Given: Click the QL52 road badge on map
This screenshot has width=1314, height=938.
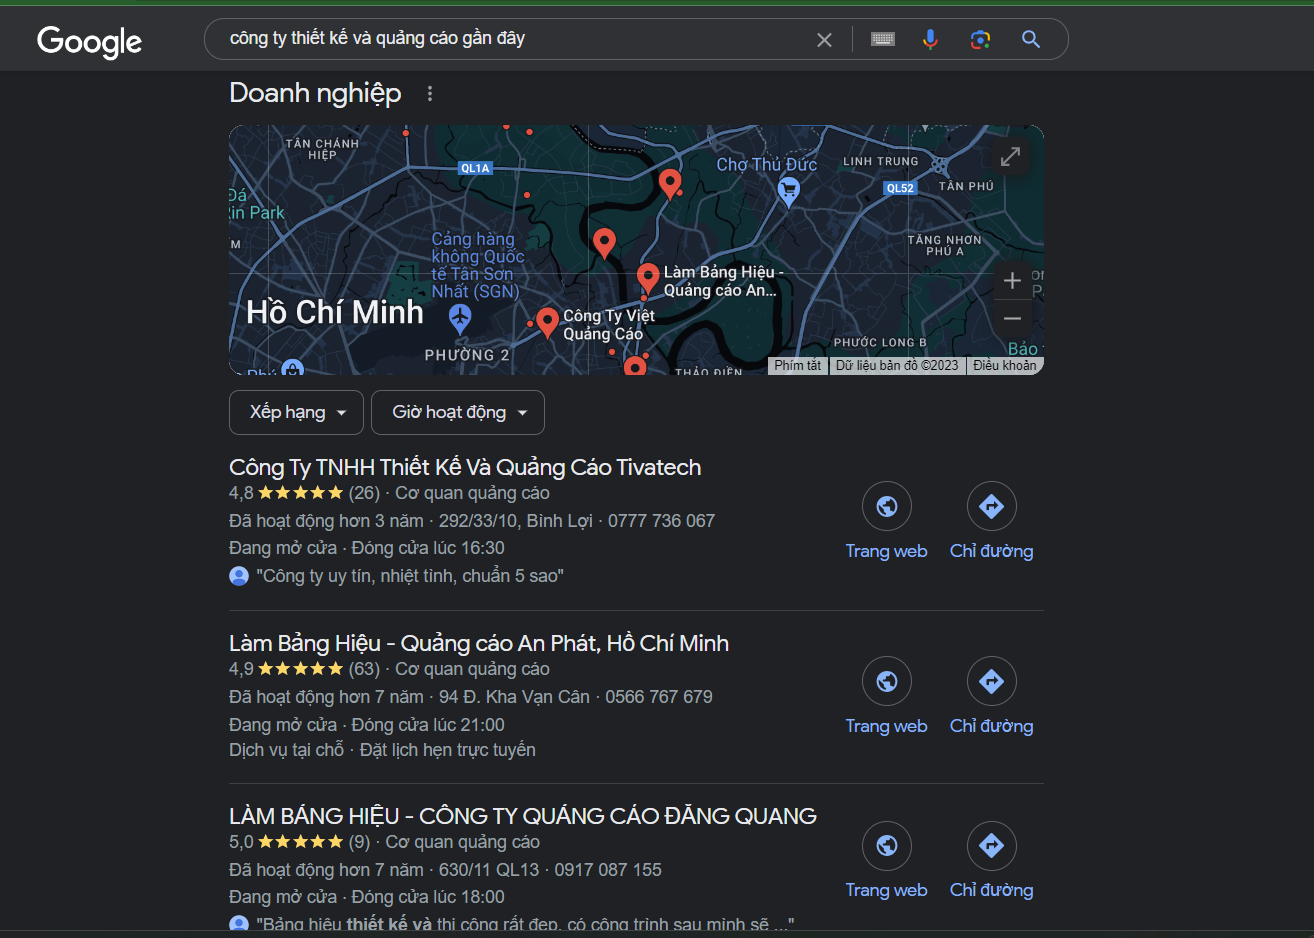Looking at the screenshot, I should click(x=900, y=188).
